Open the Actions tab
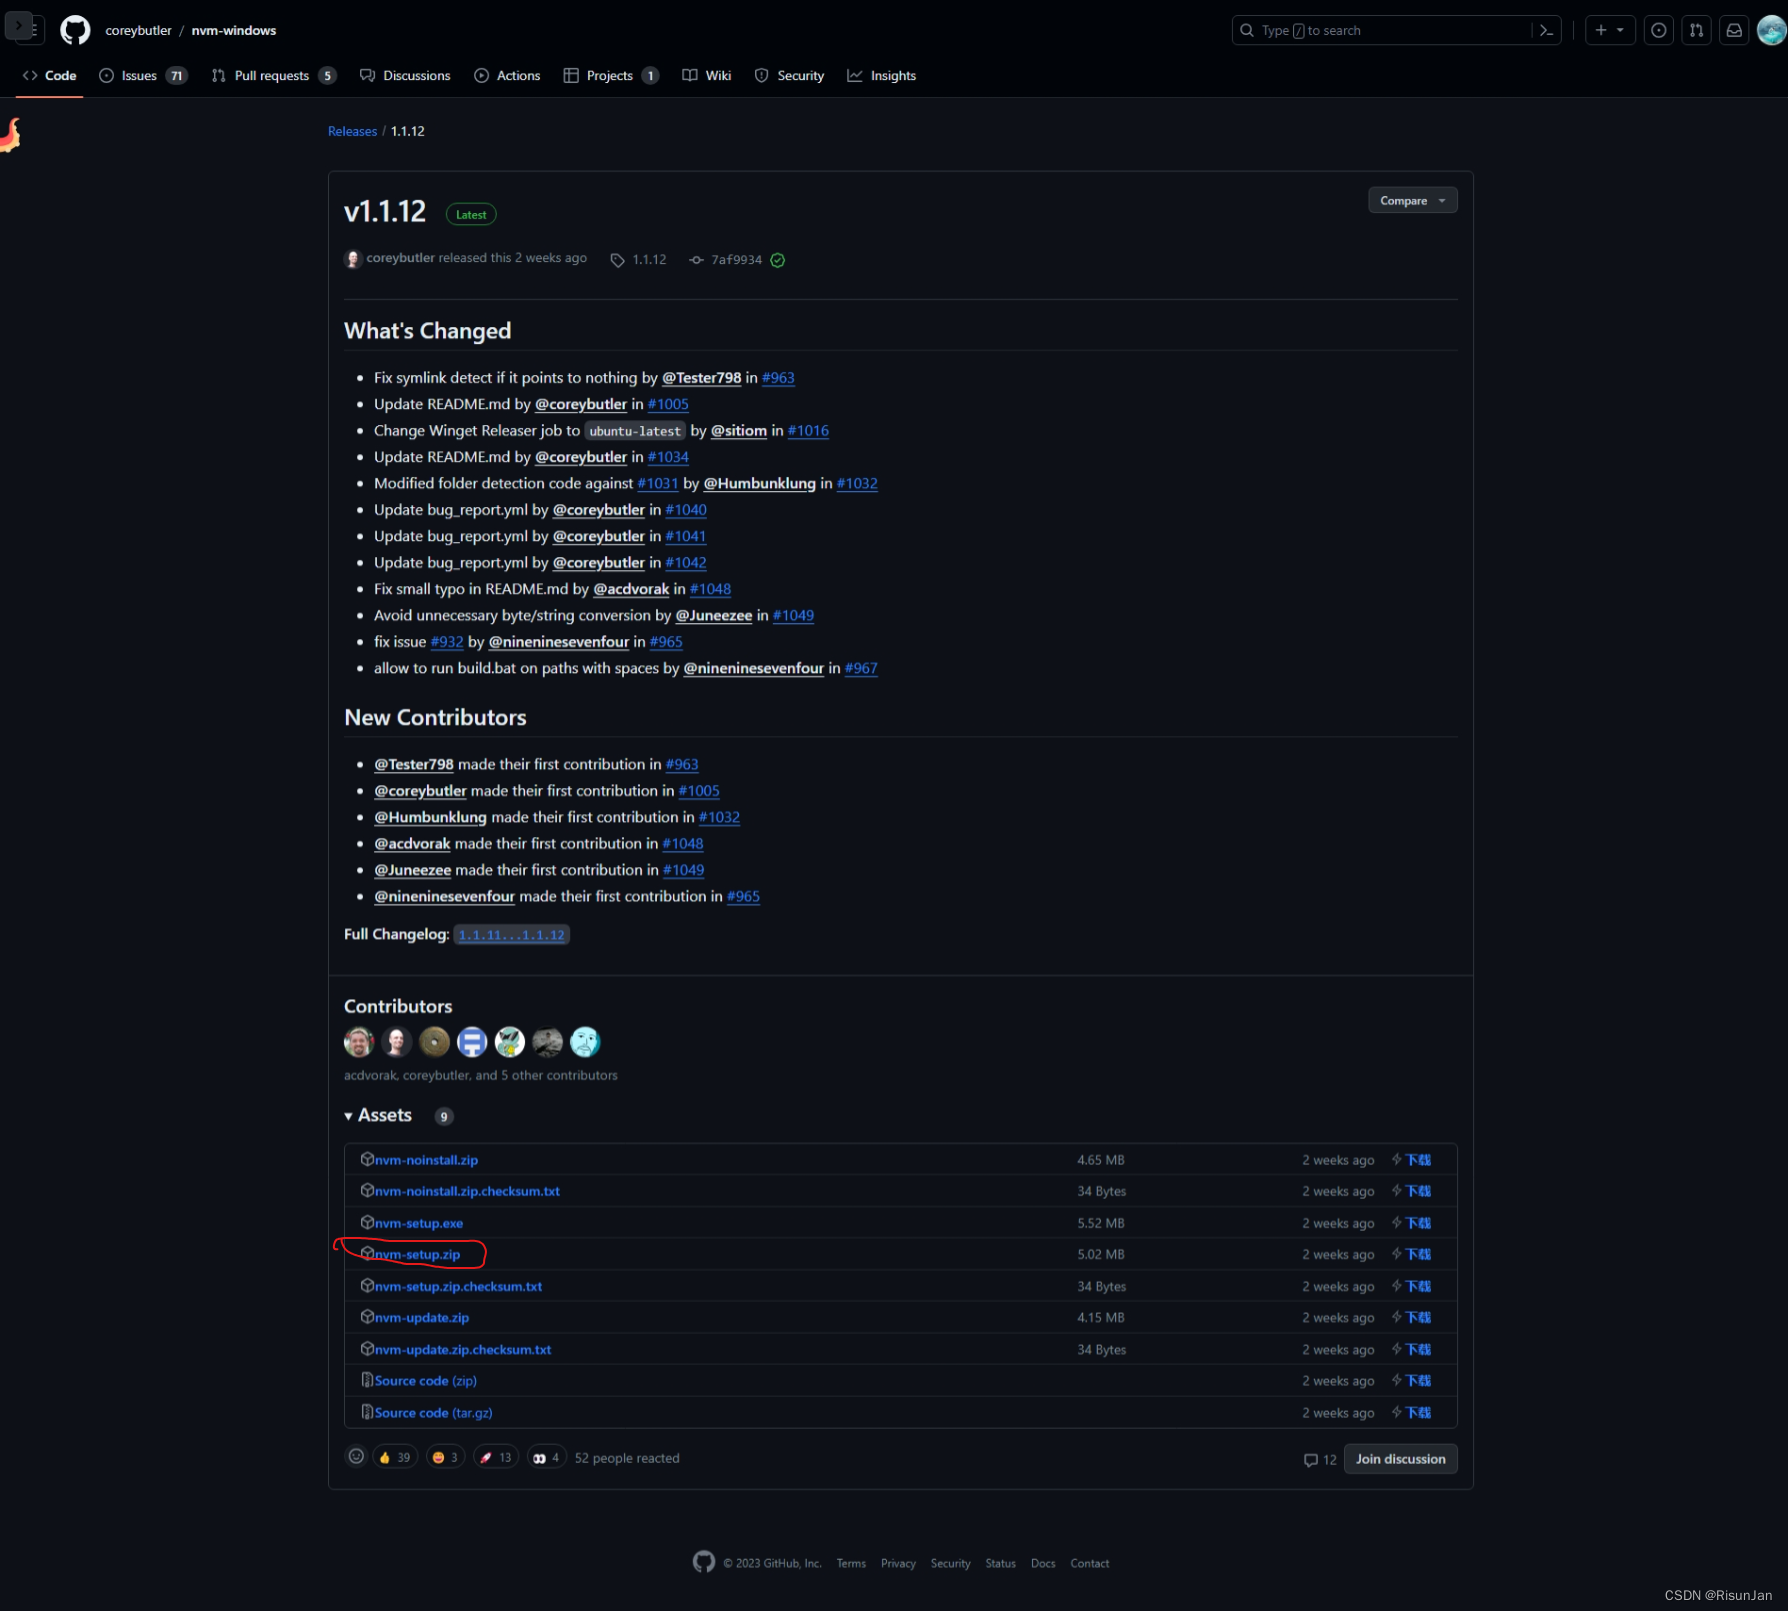This screenshot has width=1788, height=1611. [x=507, y=76]
